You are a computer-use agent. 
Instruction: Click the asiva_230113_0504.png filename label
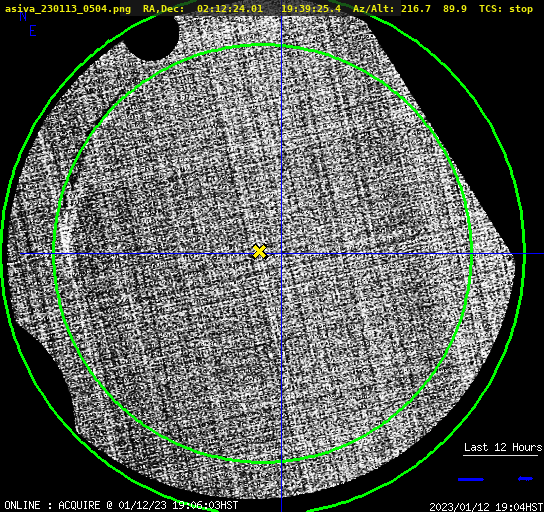tap(68, 8)
